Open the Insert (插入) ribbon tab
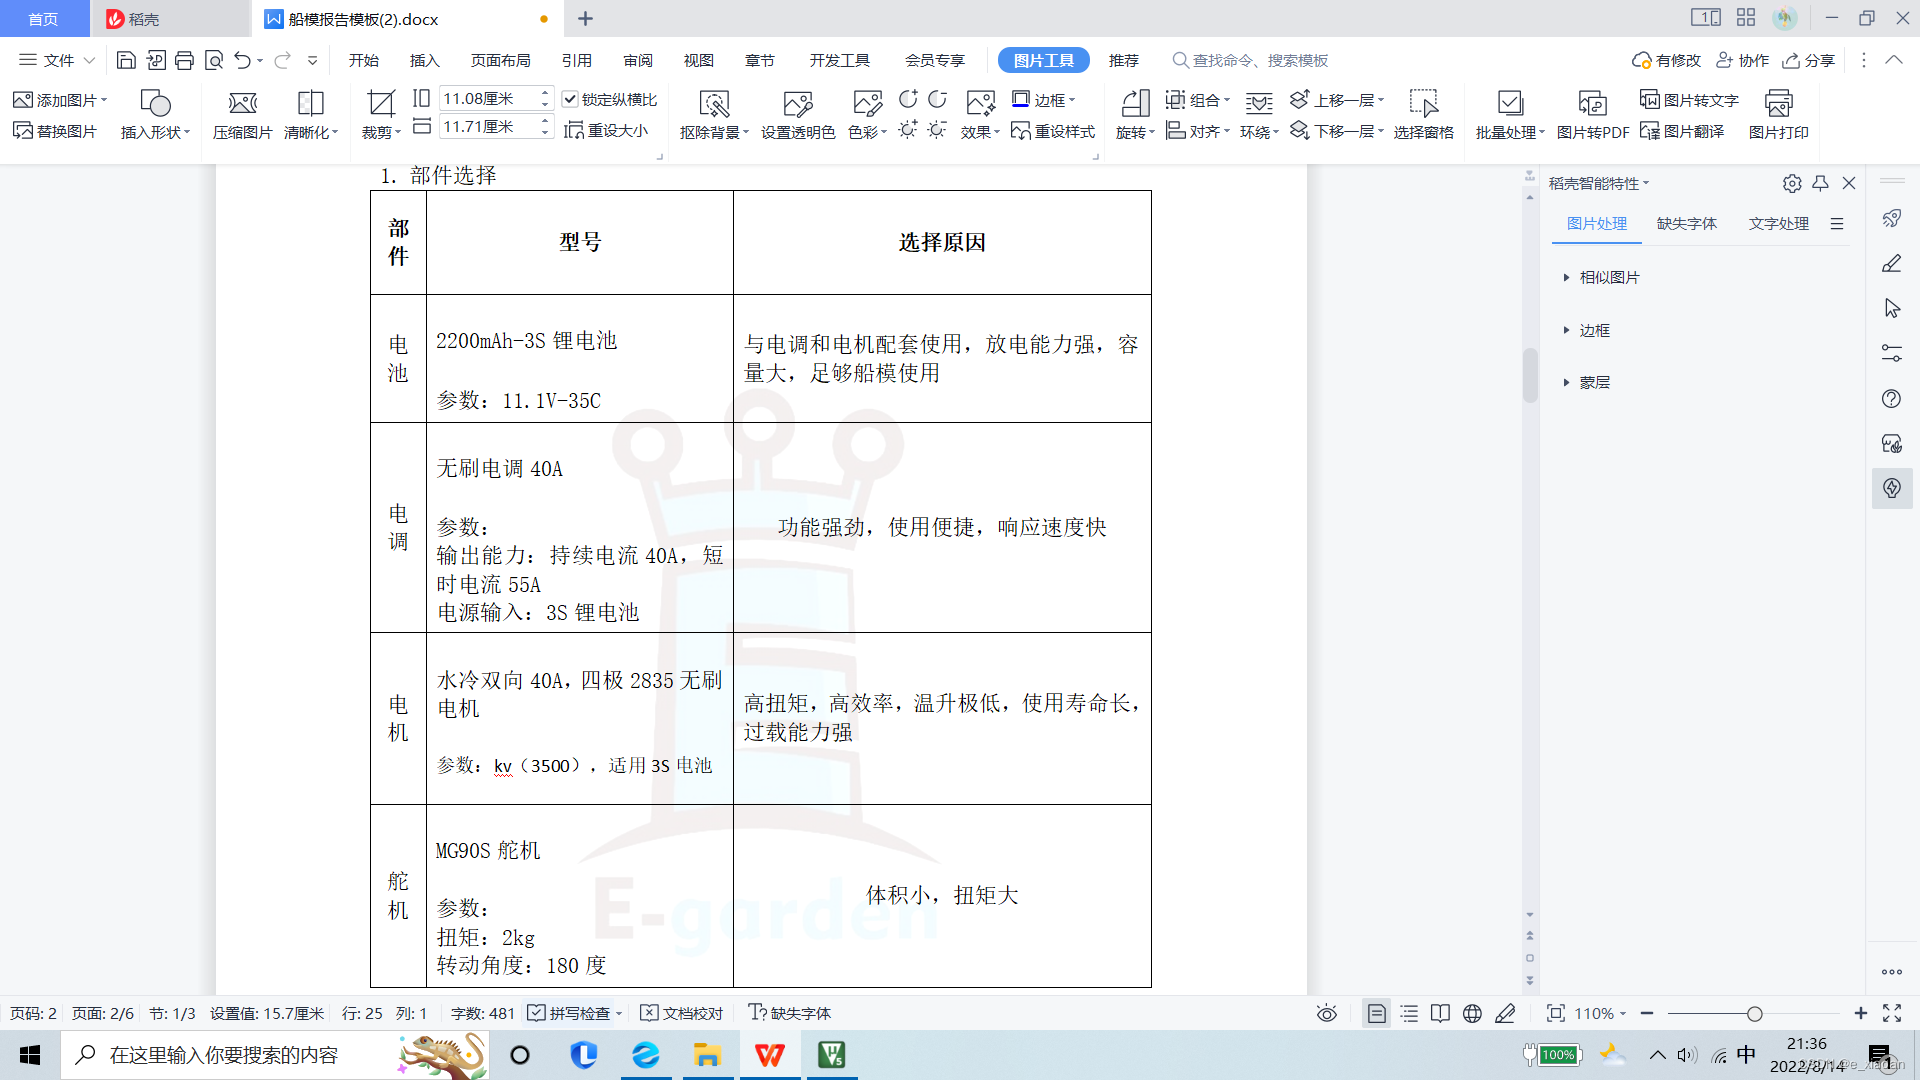 424,60
